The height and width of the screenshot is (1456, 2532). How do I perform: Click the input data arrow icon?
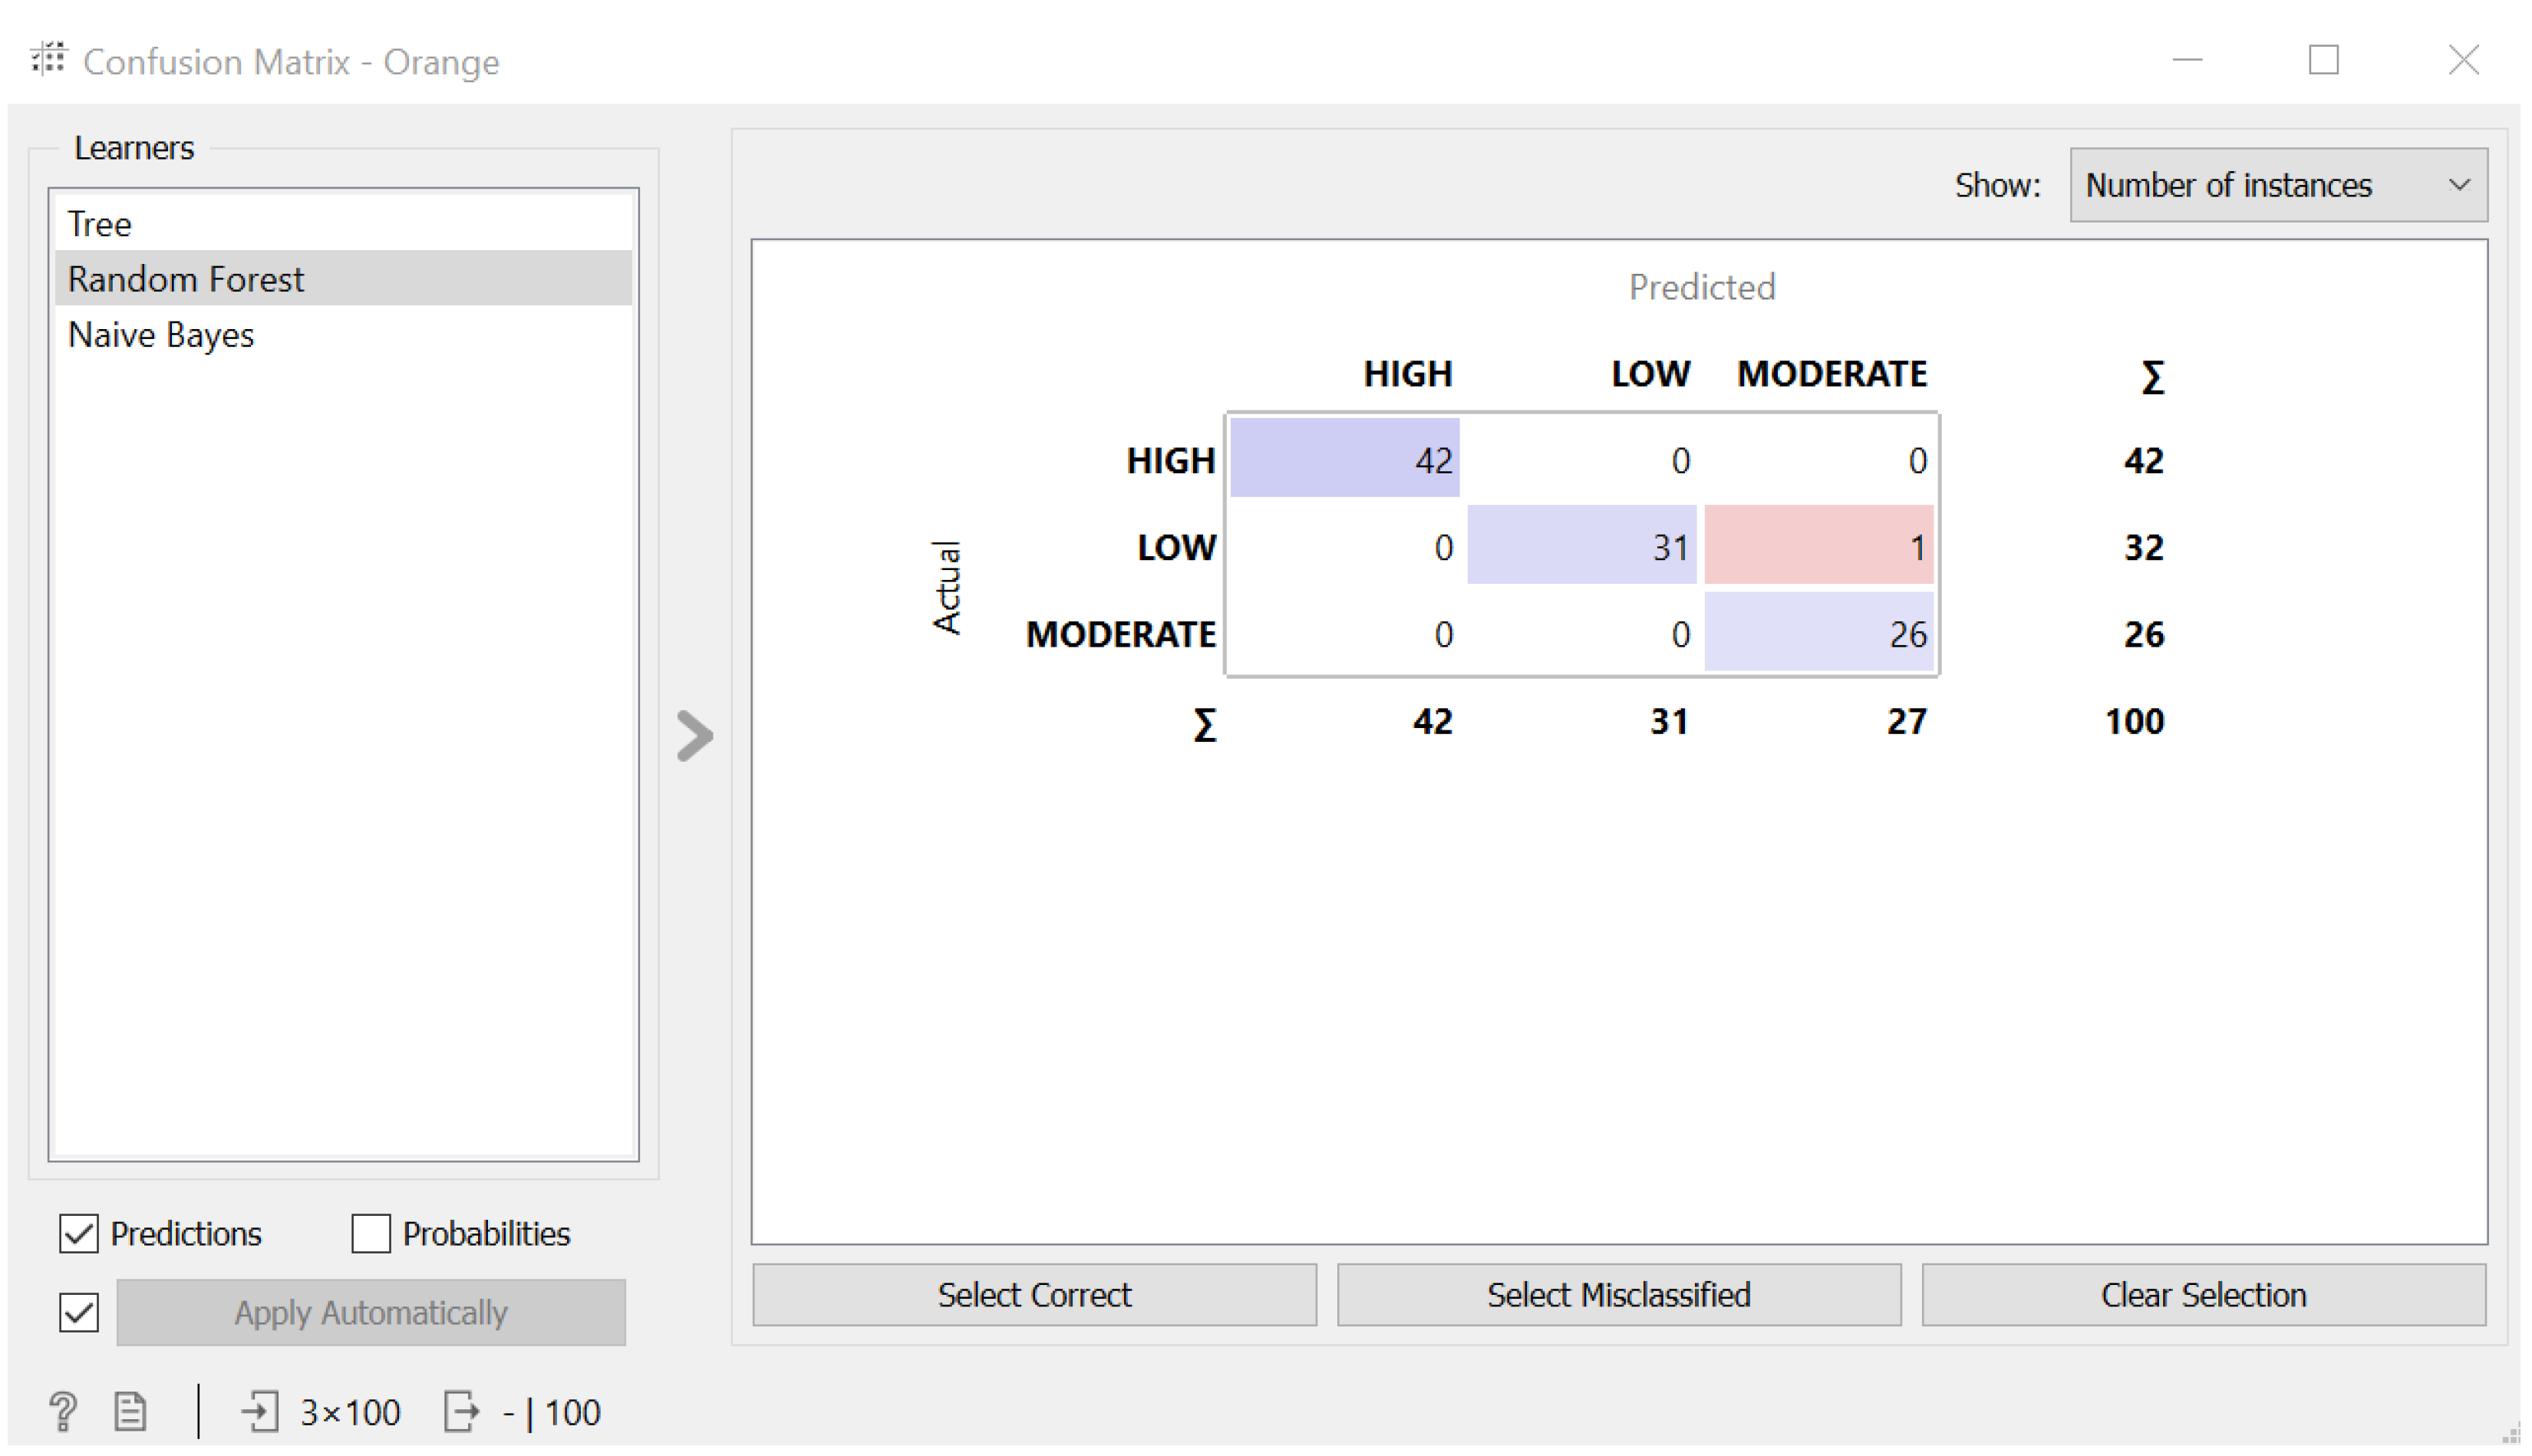click(260, 1411)
